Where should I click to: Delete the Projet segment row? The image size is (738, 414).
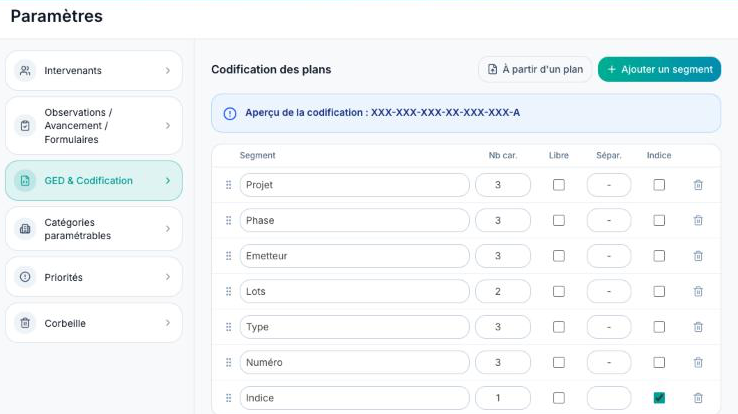point(698,185)
